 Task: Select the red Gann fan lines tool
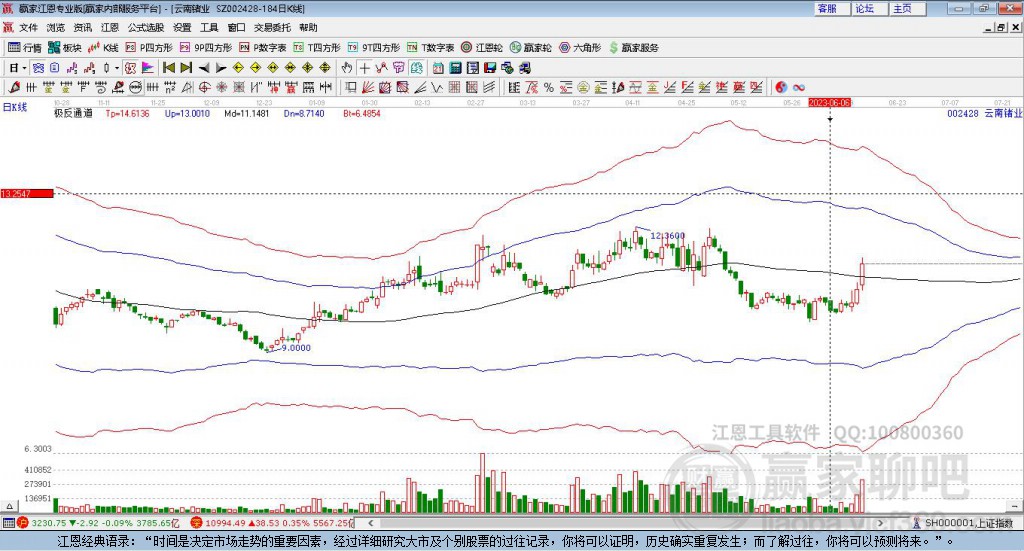coord(368,87)
